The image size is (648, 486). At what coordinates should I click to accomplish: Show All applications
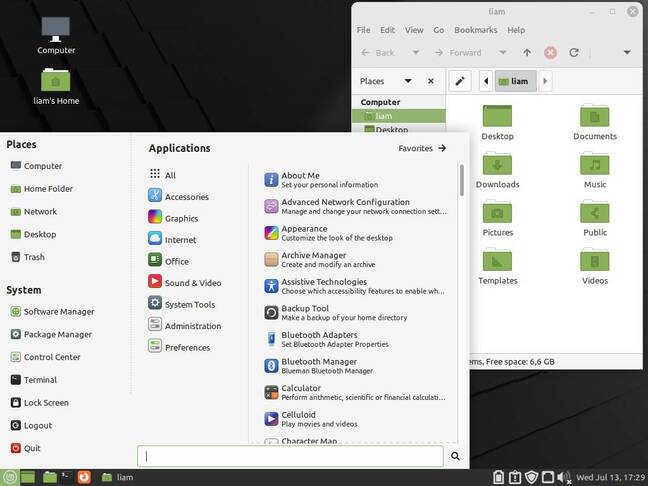click(163, 175)
